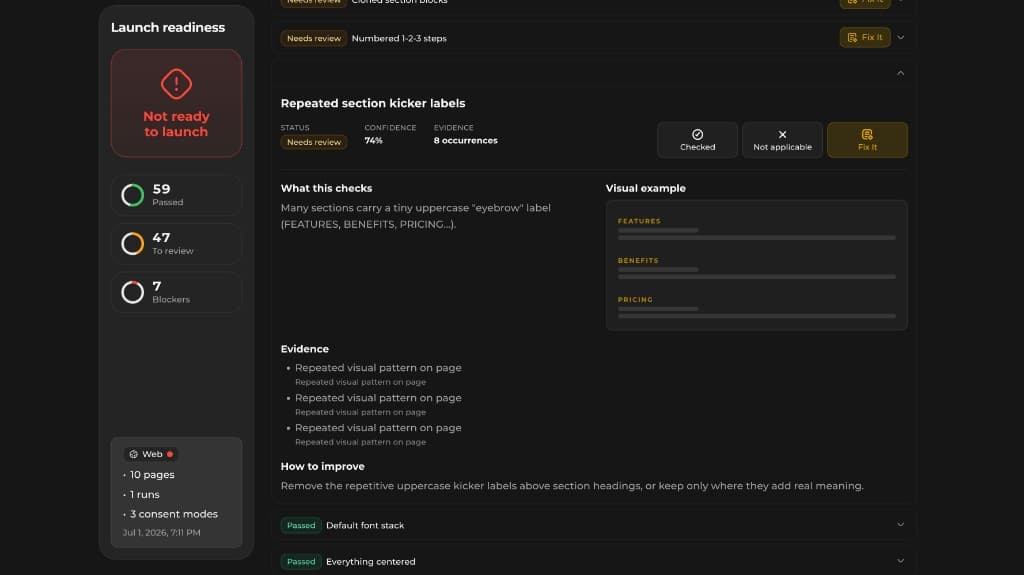Screen dimensions: 1024x575
Task: Open the 47 To review summary card
Action: pyautogui.click(x=176, y=244)
